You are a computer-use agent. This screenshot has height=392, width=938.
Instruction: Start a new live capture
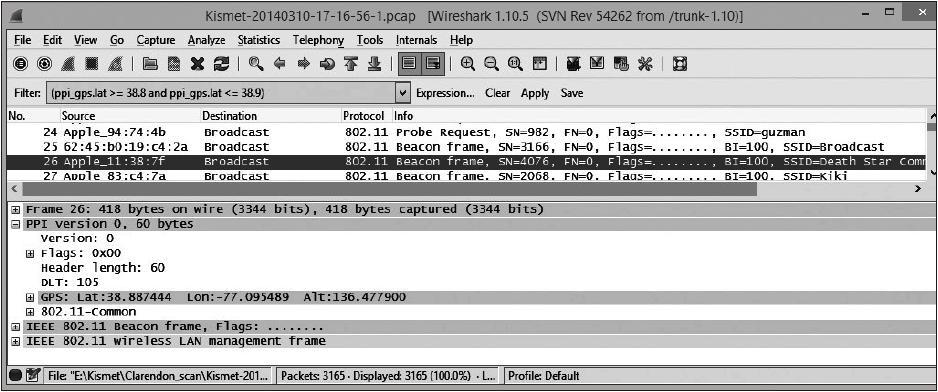[68, 64]
